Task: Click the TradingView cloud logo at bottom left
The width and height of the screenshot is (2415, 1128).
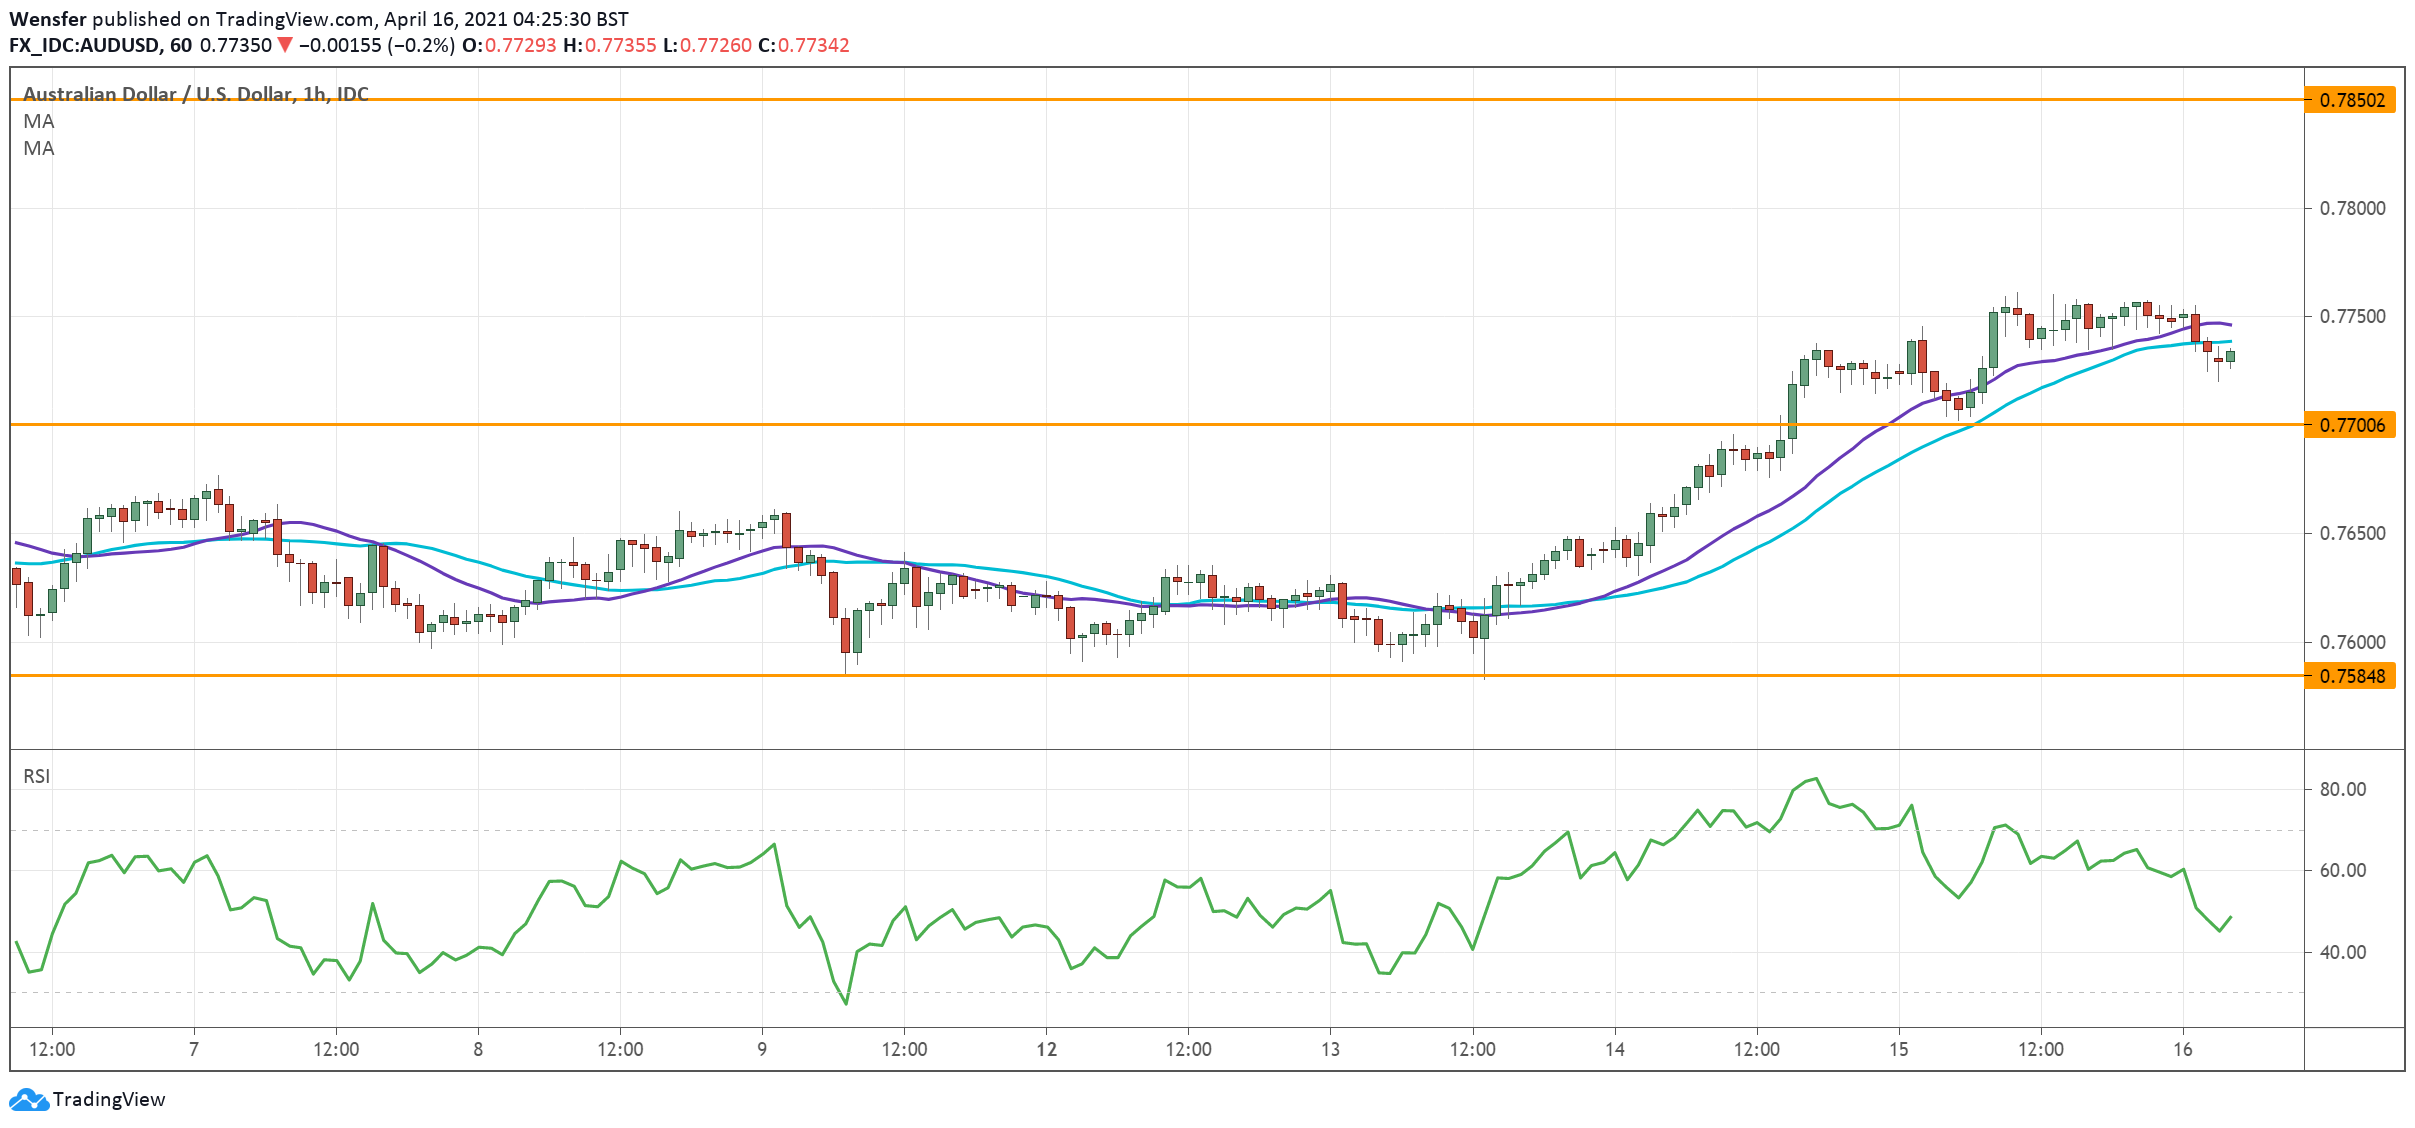Action: (27, 1099)
